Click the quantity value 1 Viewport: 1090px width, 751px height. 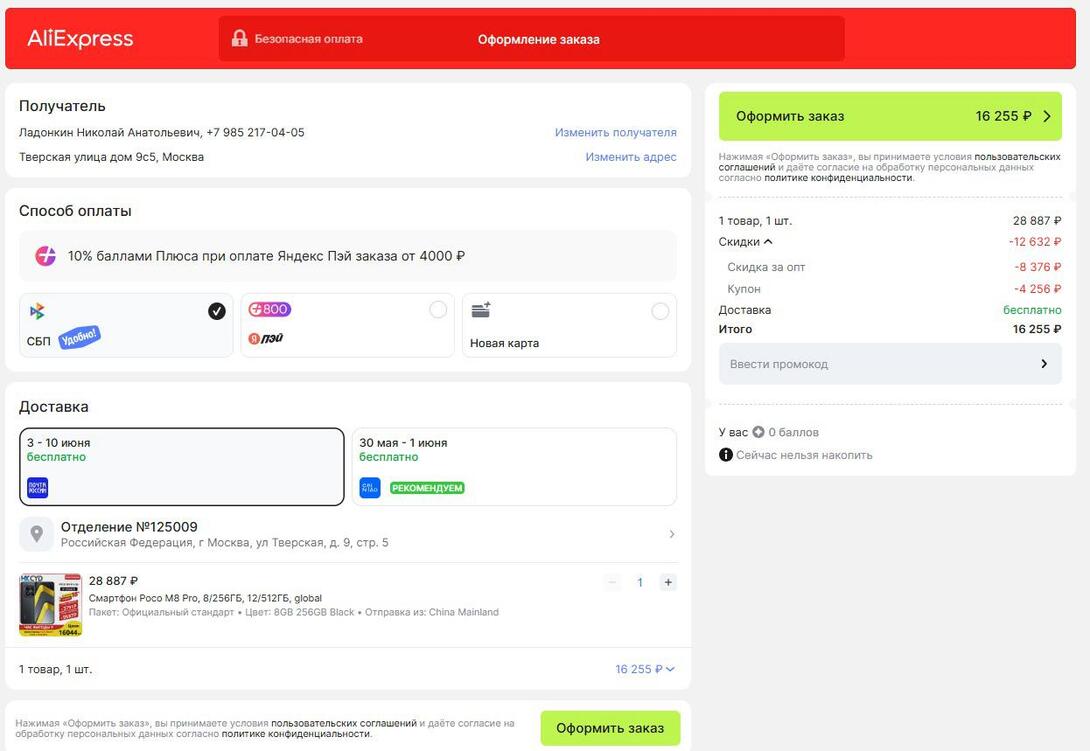pos(640,583)
